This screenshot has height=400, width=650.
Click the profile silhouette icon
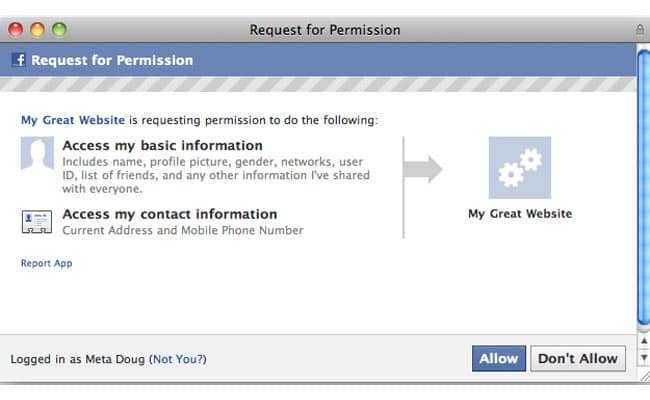(37, 155)
